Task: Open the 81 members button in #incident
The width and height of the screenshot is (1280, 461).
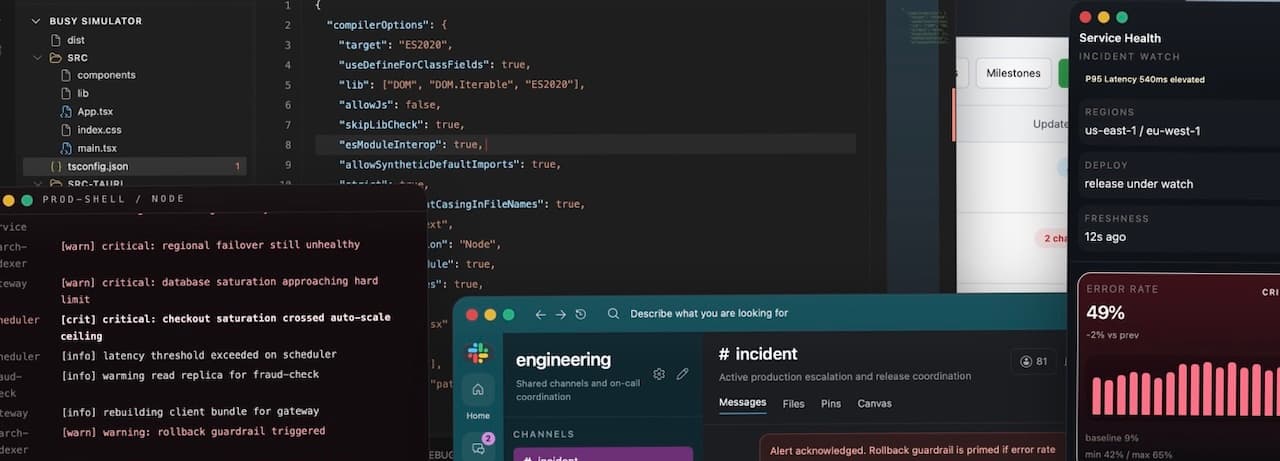Action: [x=1034, y=361]
